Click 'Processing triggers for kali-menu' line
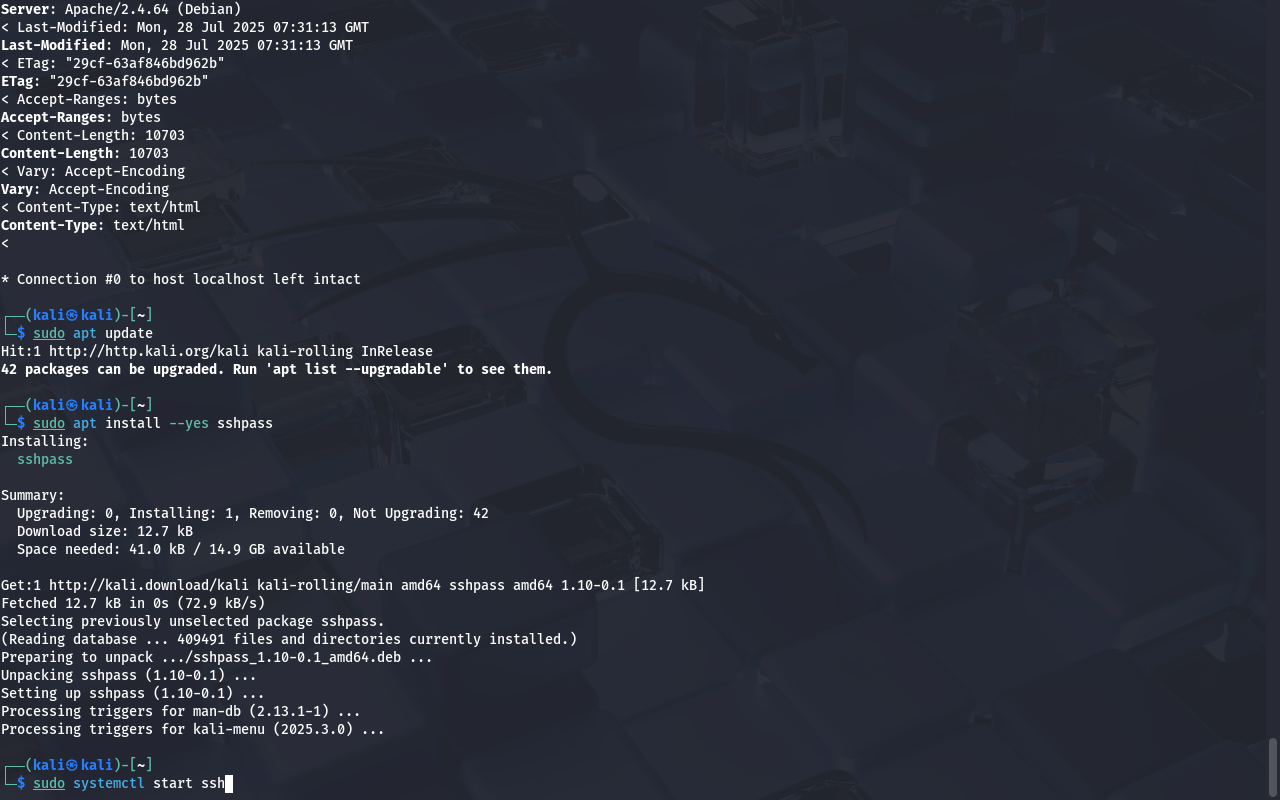The image size is (1280, 800). pyautogui.click(x=193, y=729)
